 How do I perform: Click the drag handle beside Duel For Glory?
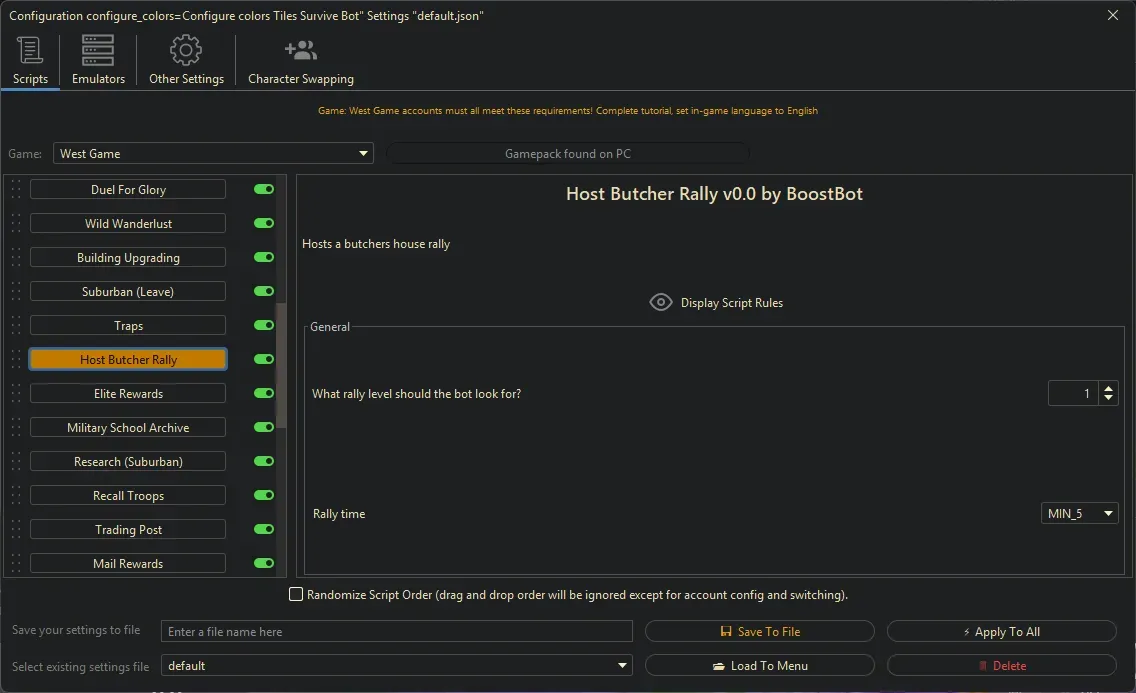tap(15, 190)
